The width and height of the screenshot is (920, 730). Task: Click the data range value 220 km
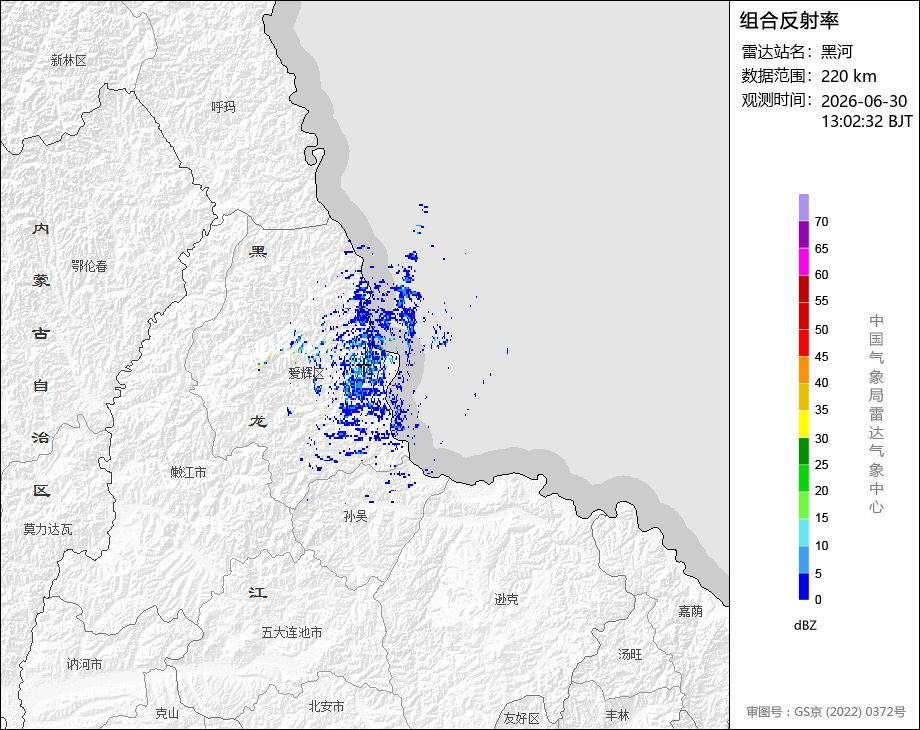(848, 76)
